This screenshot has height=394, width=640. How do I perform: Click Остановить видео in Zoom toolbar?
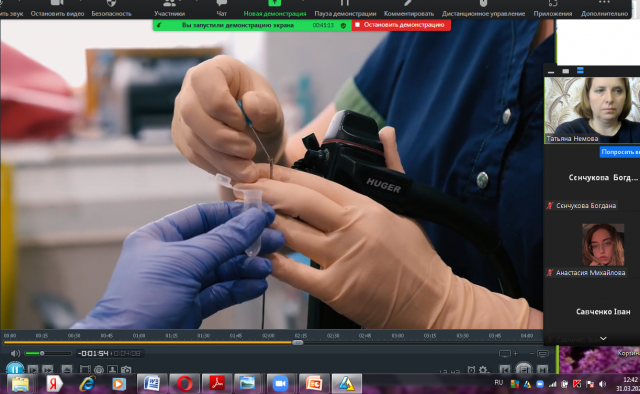pos(57,9)
